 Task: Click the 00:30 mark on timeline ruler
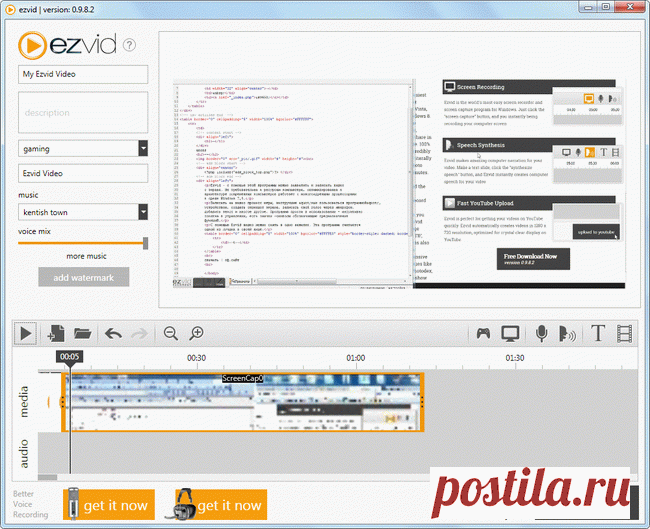tap(196, 358)
